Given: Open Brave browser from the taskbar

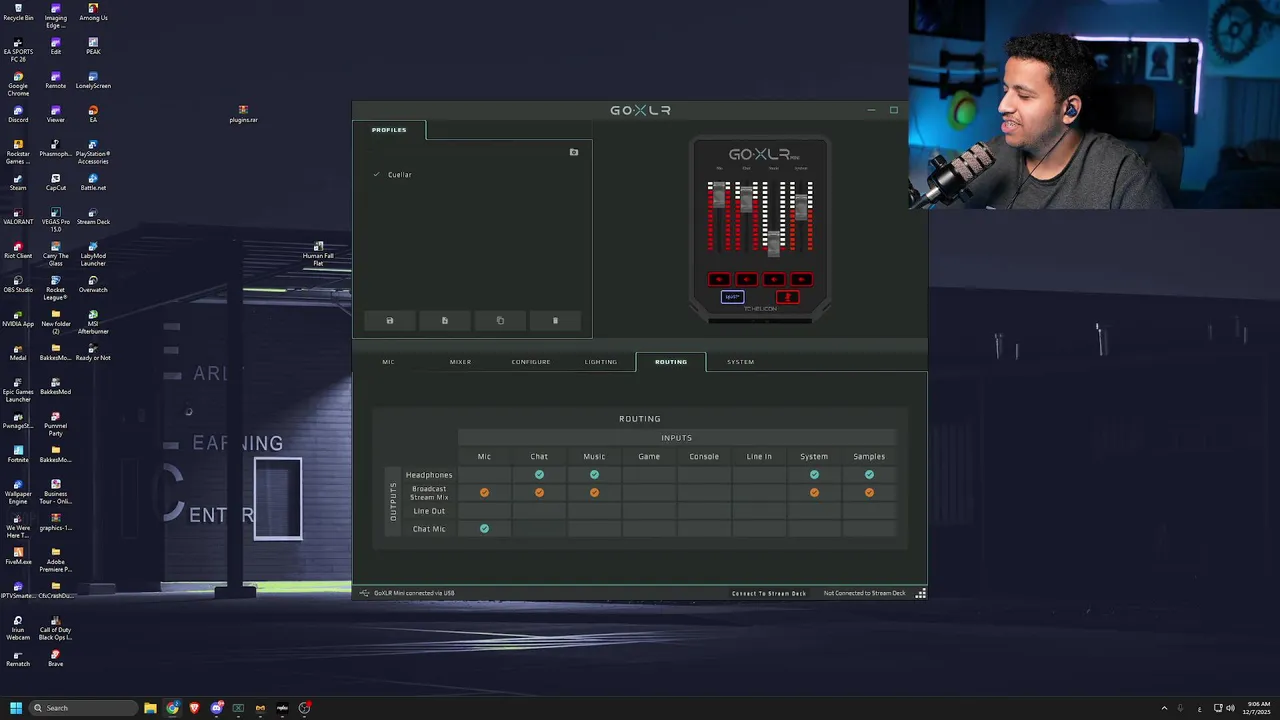Looking at the screenshot, I should point(194,708).
